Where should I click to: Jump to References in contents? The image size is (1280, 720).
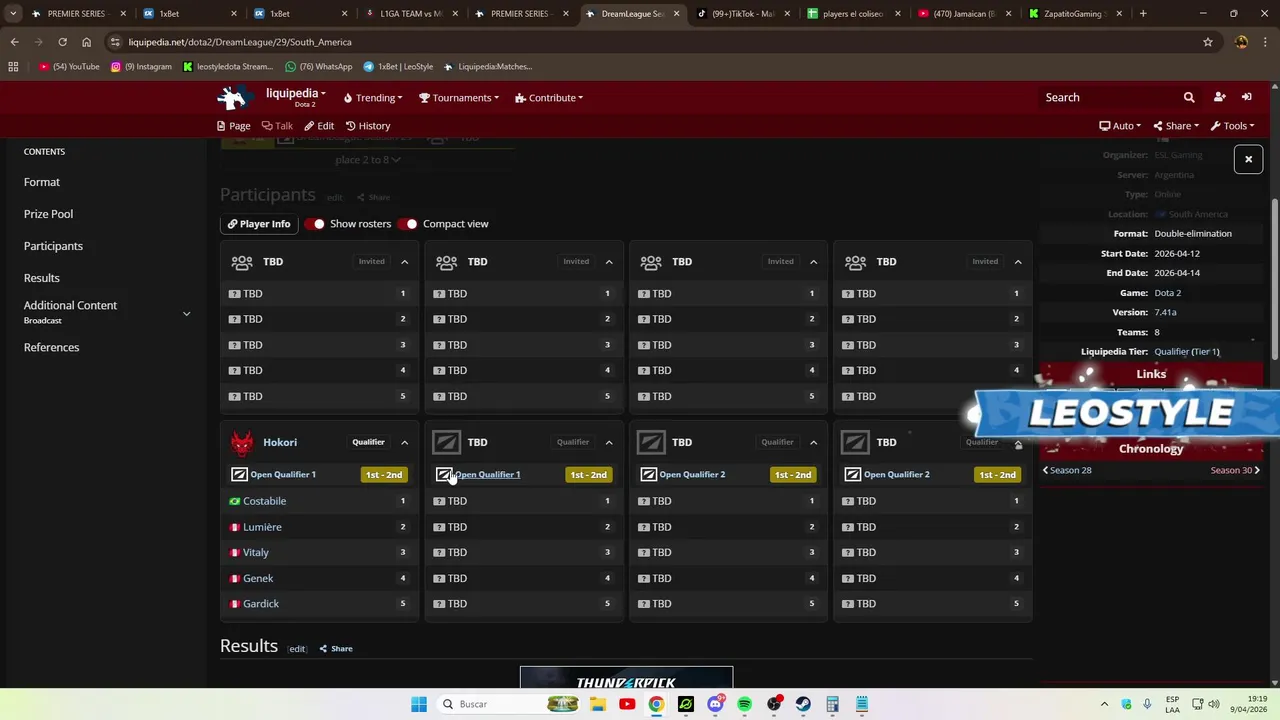pos(51,347)
